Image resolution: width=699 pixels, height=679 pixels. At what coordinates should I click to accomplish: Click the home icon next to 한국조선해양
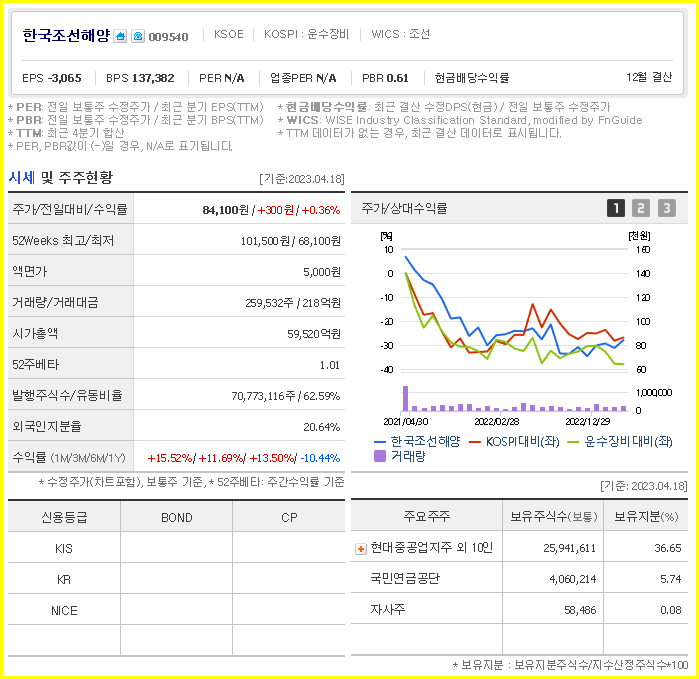click(x=120, y=36)
